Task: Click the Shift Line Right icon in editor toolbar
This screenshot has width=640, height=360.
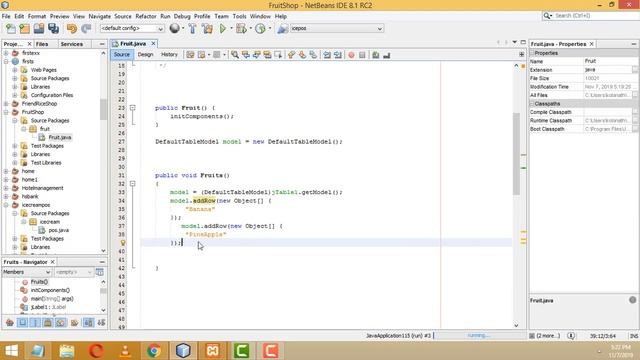Action: coord(338,55)
